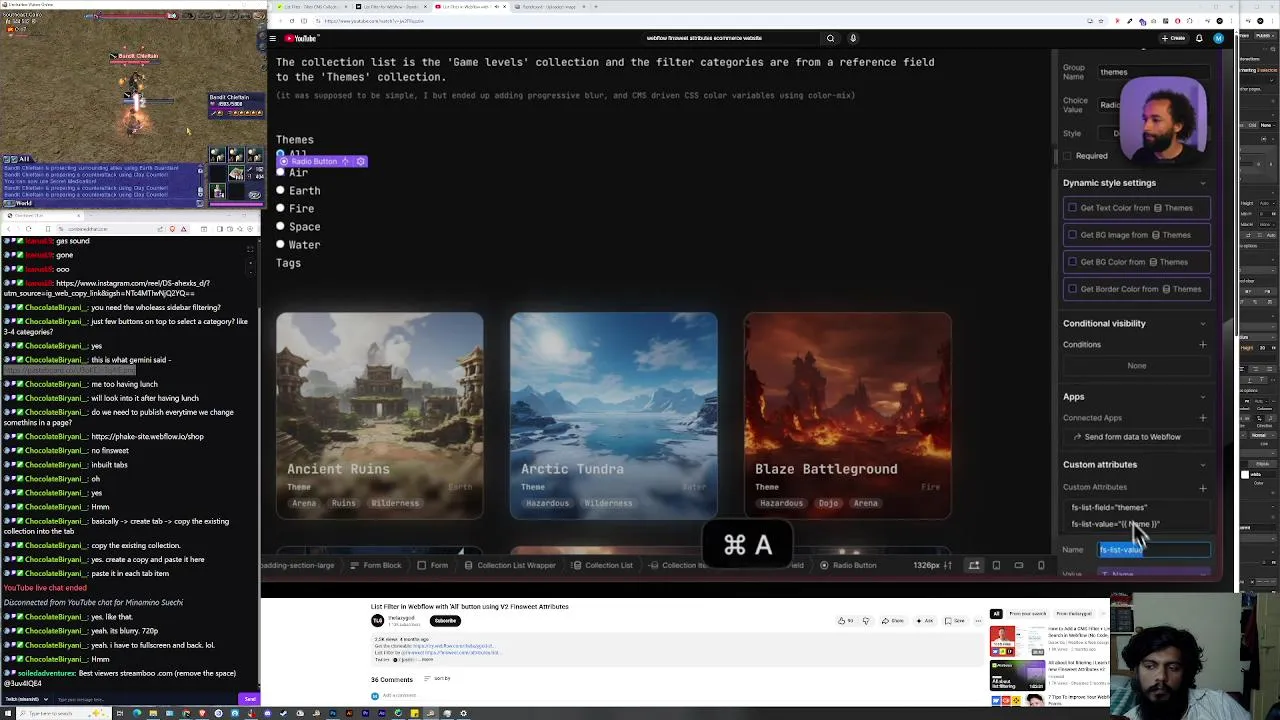Enable 'Get BG Color from Themes' checkbox
The image size is (1280, 720).
click(x=1073, y=262)
